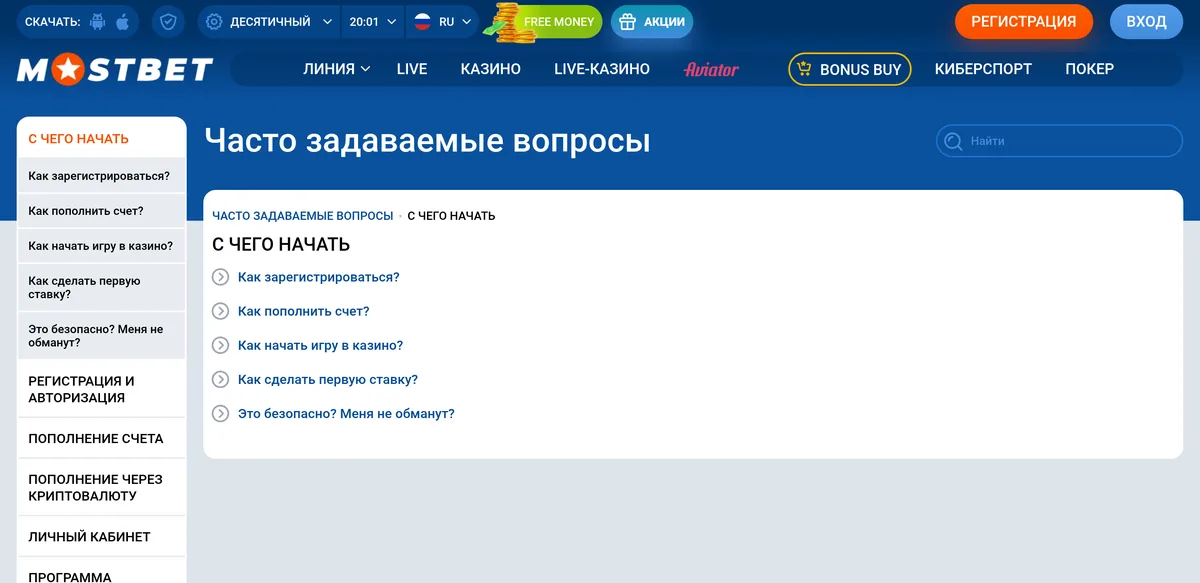This screenshot has height=583, width=1200.
Task: Click the cart icon in BONUS BUY
Action: pyautogui.click(x=804, y=69)
